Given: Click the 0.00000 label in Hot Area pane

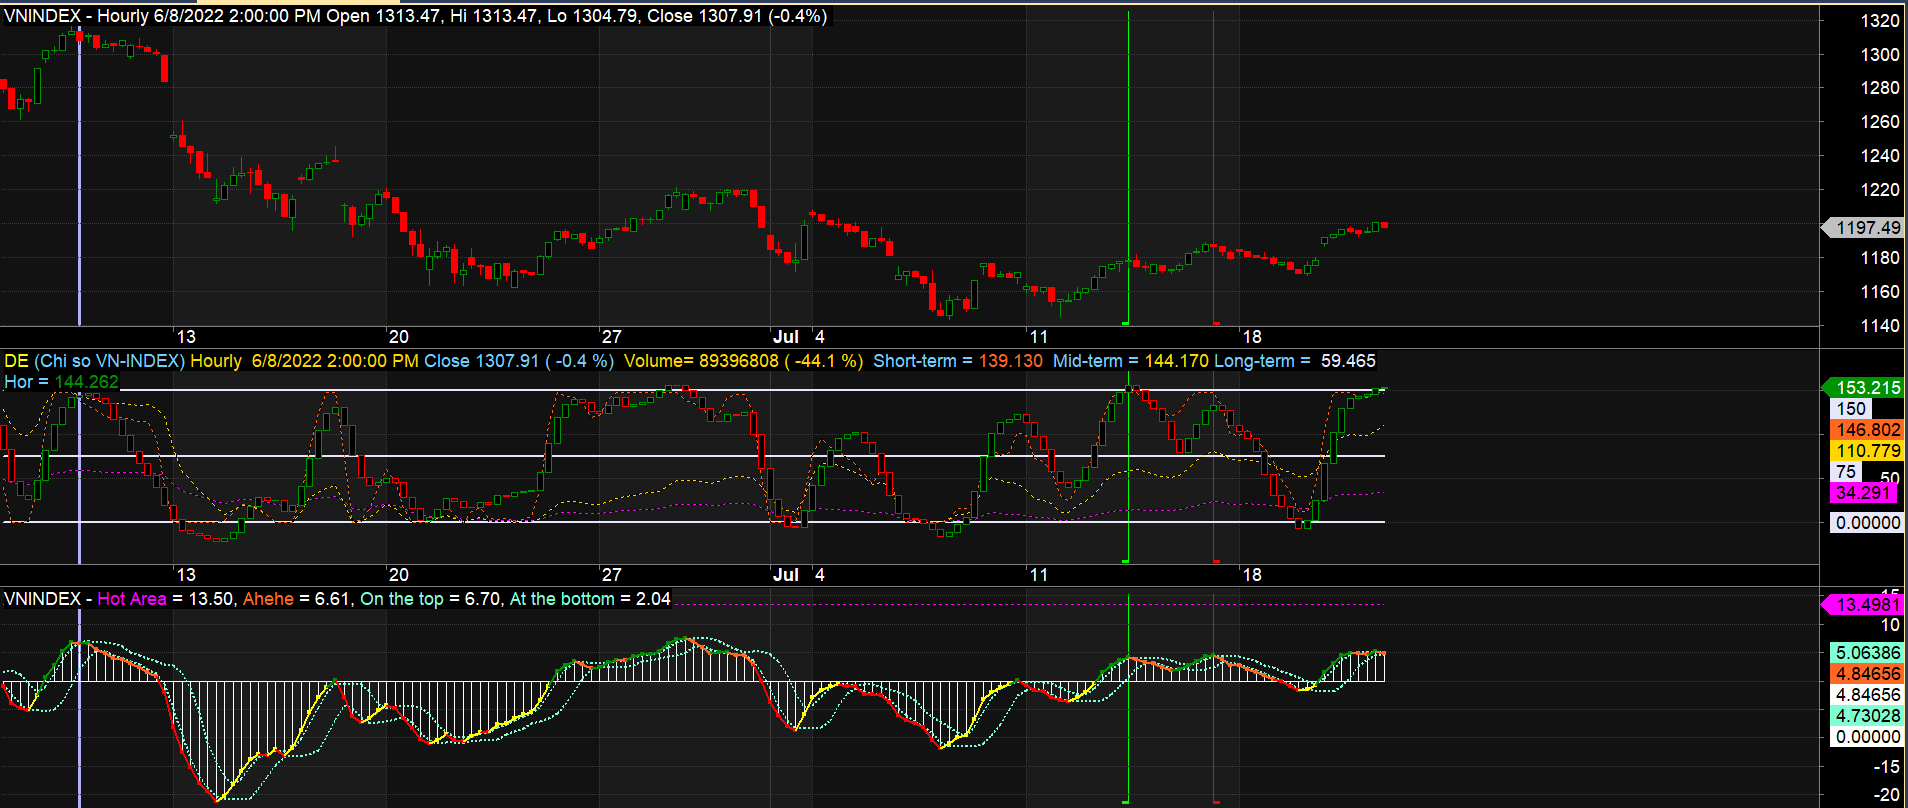Looking at the screenshot, I should tap(1867, 736).
